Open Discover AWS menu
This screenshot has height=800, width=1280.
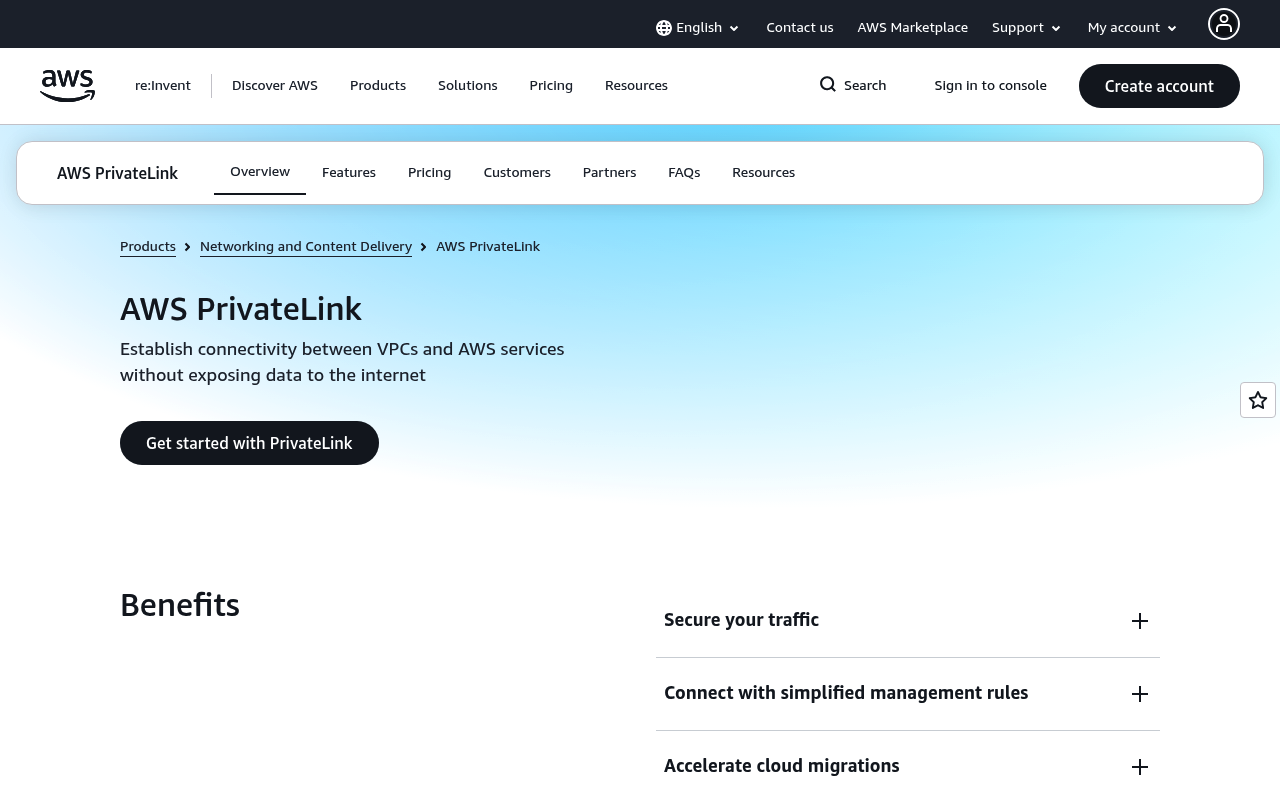(x=275, y=86)
